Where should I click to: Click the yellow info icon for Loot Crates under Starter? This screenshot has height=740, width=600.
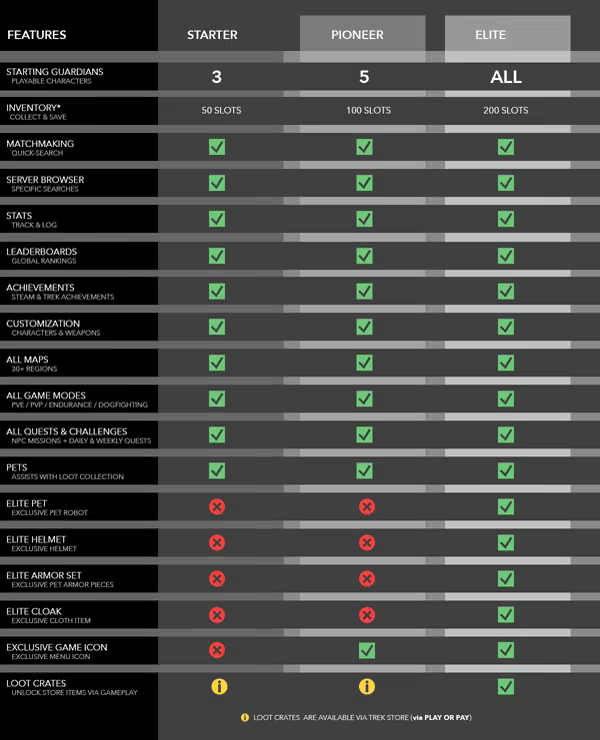[216, 686]
